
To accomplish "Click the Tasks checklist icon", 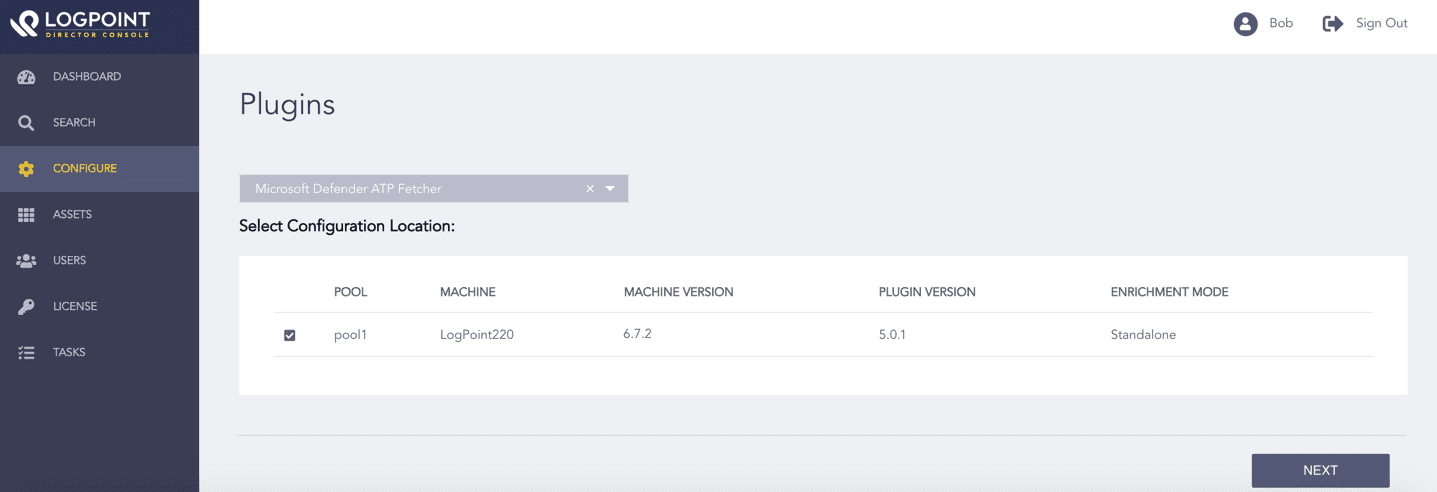I will (27, 353).
